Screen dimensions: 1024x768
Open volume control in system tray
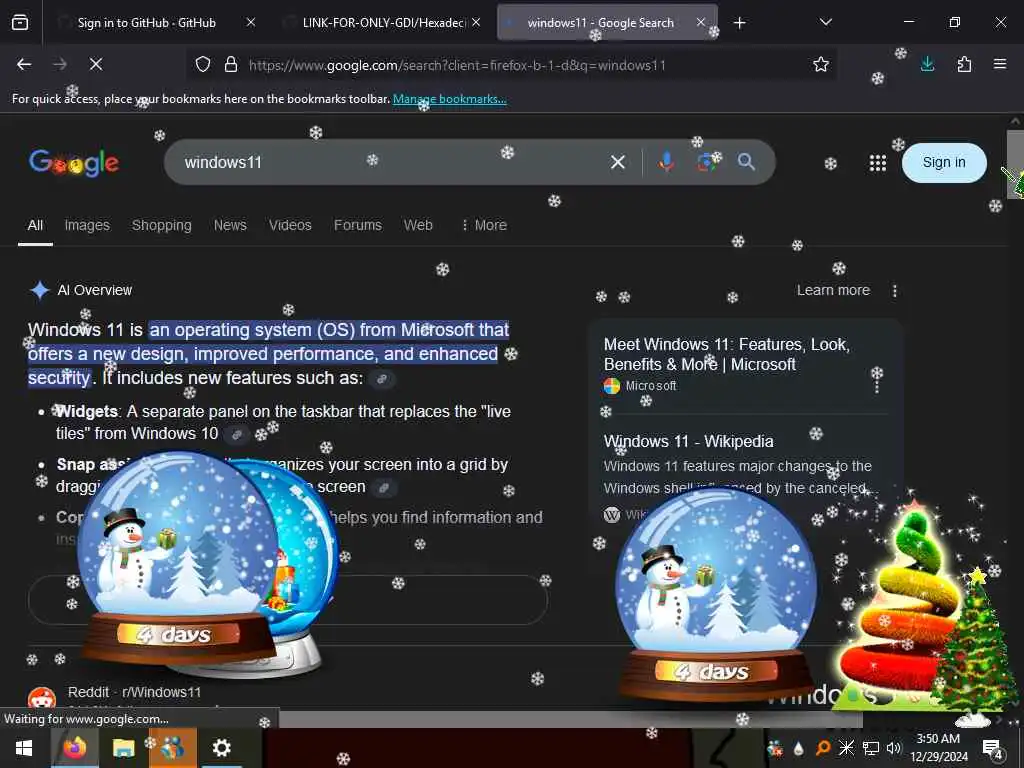point(893,748)
